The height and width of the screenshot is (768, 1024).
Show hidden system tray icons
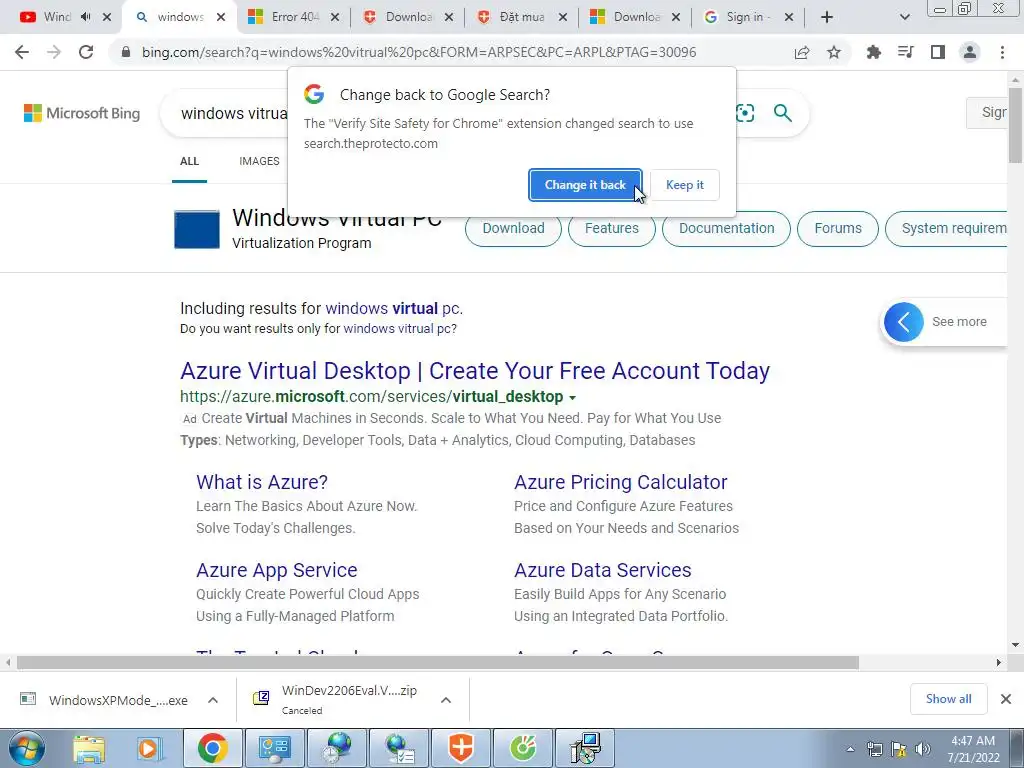click(x=850, y=749)
